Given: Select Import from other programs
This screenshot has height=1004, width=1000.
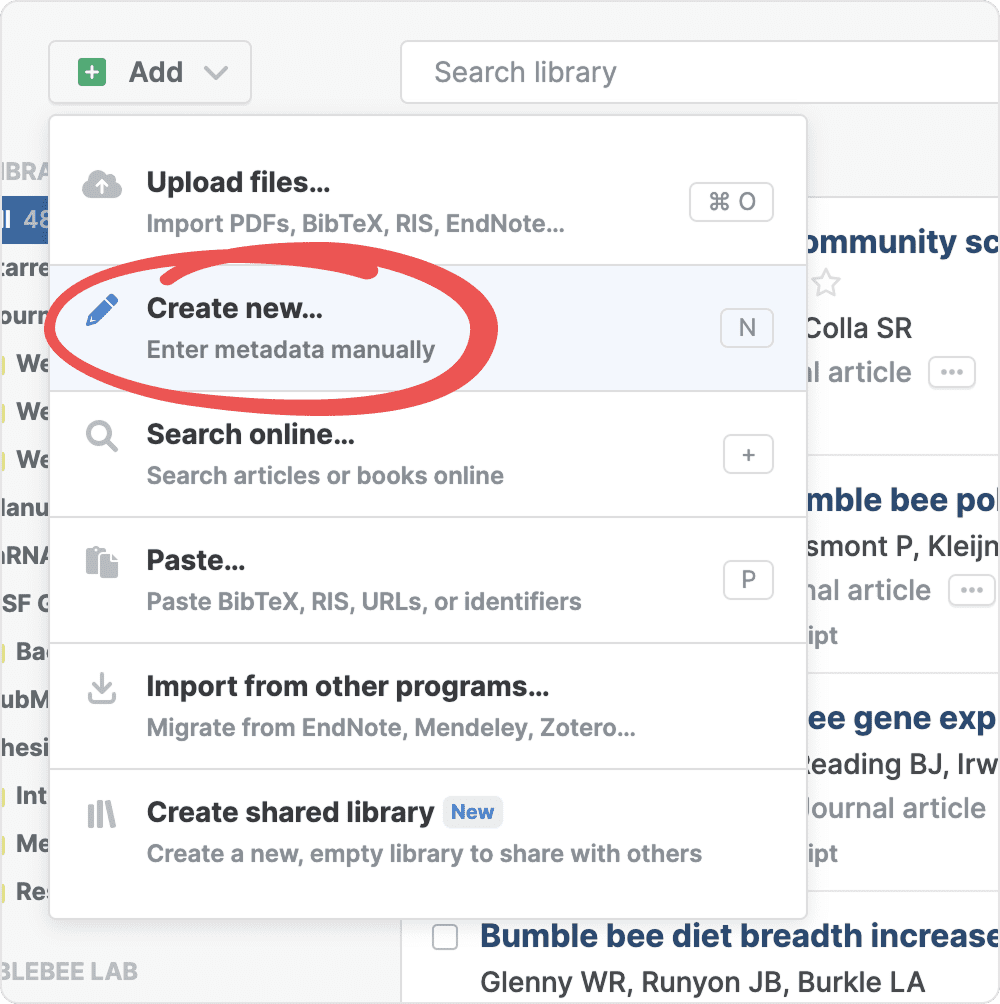Looking at the screenshot, I should pos(348,687).
